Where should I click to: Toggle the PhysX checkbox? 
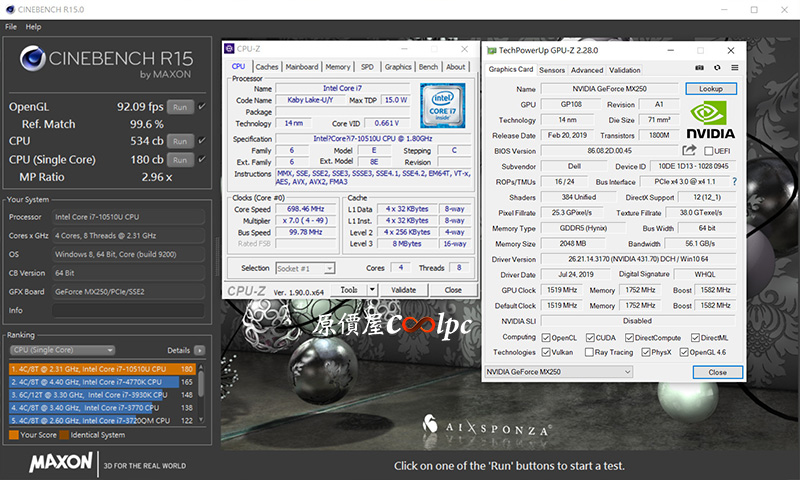click(x=645, y=352)
